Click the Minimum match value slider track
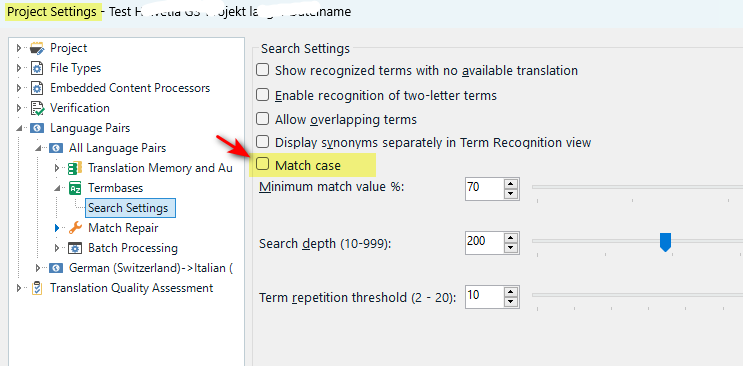Viewport: 743px width, 366px height. pos(637,187)
